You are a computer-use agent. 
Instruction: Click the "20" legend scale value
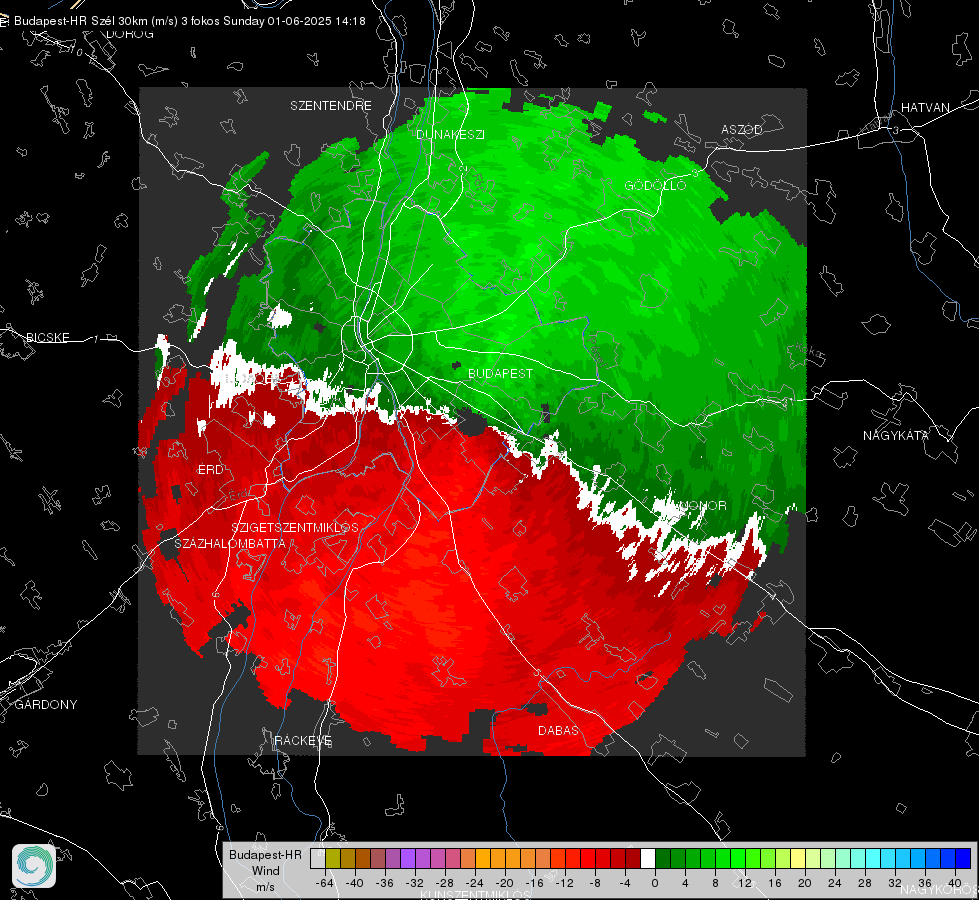805,883
